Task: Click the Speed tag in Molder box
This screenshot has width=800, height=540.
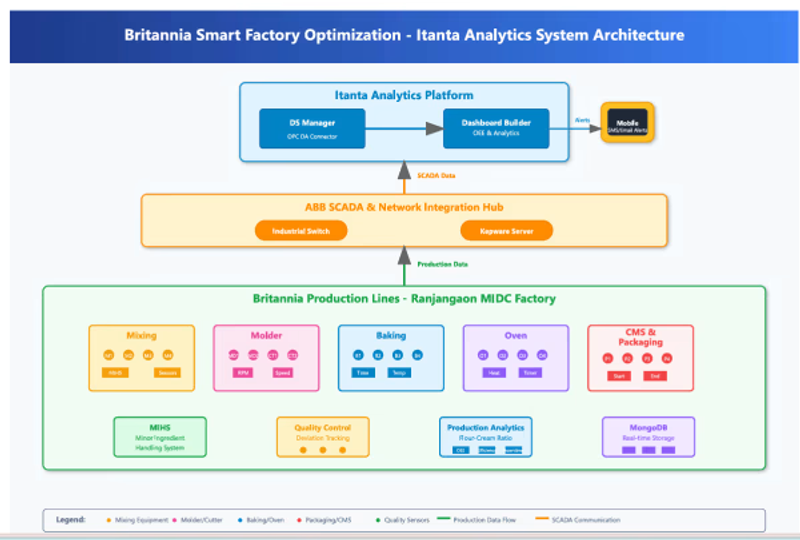Action: (x=283, y=373)
